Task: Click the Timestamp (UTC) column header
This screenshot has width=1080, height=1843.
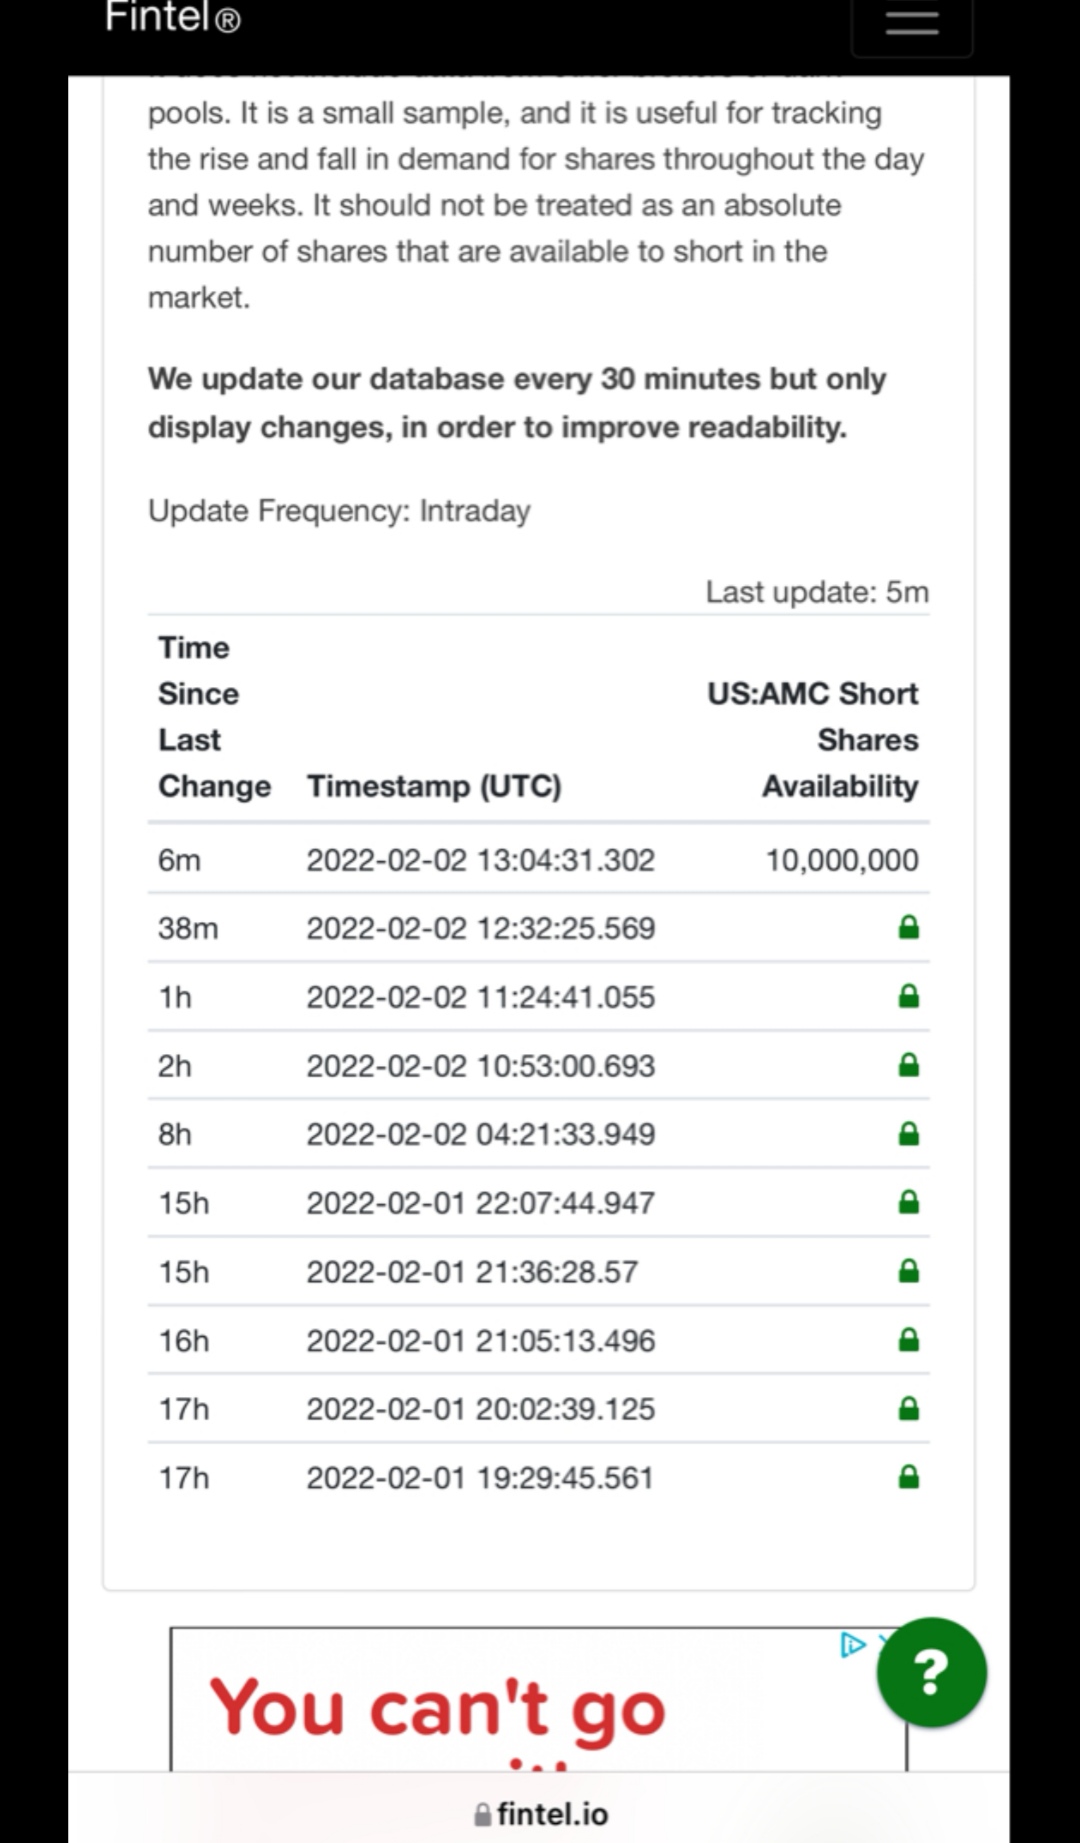Action: coord(434,786)
